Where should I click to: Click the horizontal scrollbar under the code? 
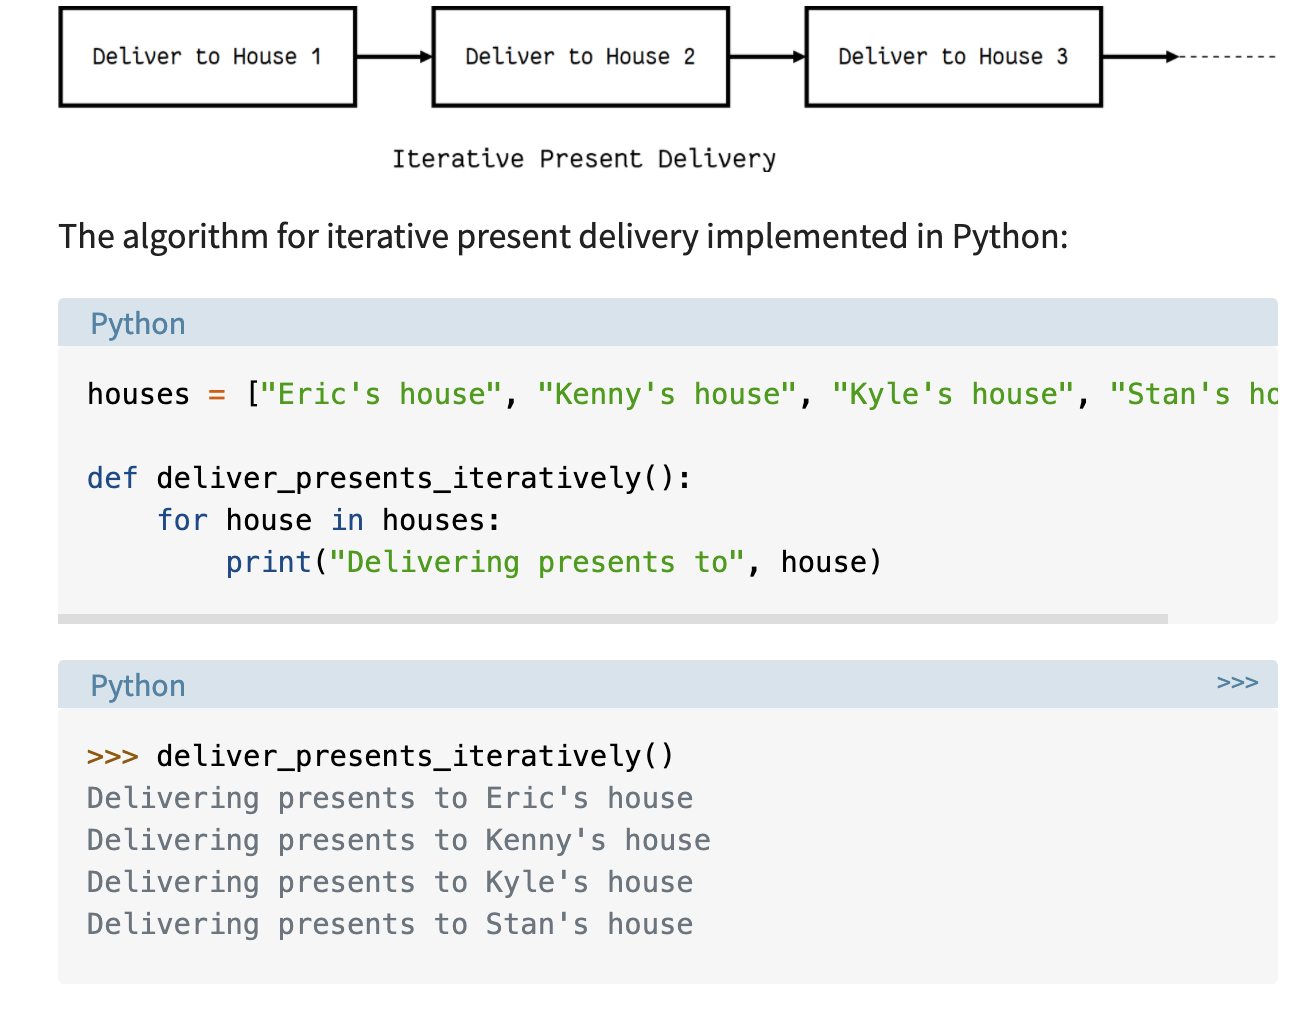pos(617,617)
